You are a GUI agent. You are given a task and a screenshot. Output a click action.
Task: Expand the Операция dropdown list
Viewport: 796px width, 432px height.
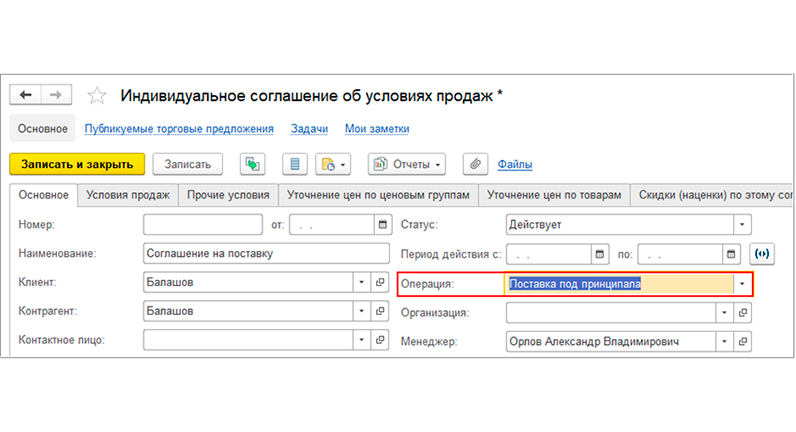click(x=742, y=284)
